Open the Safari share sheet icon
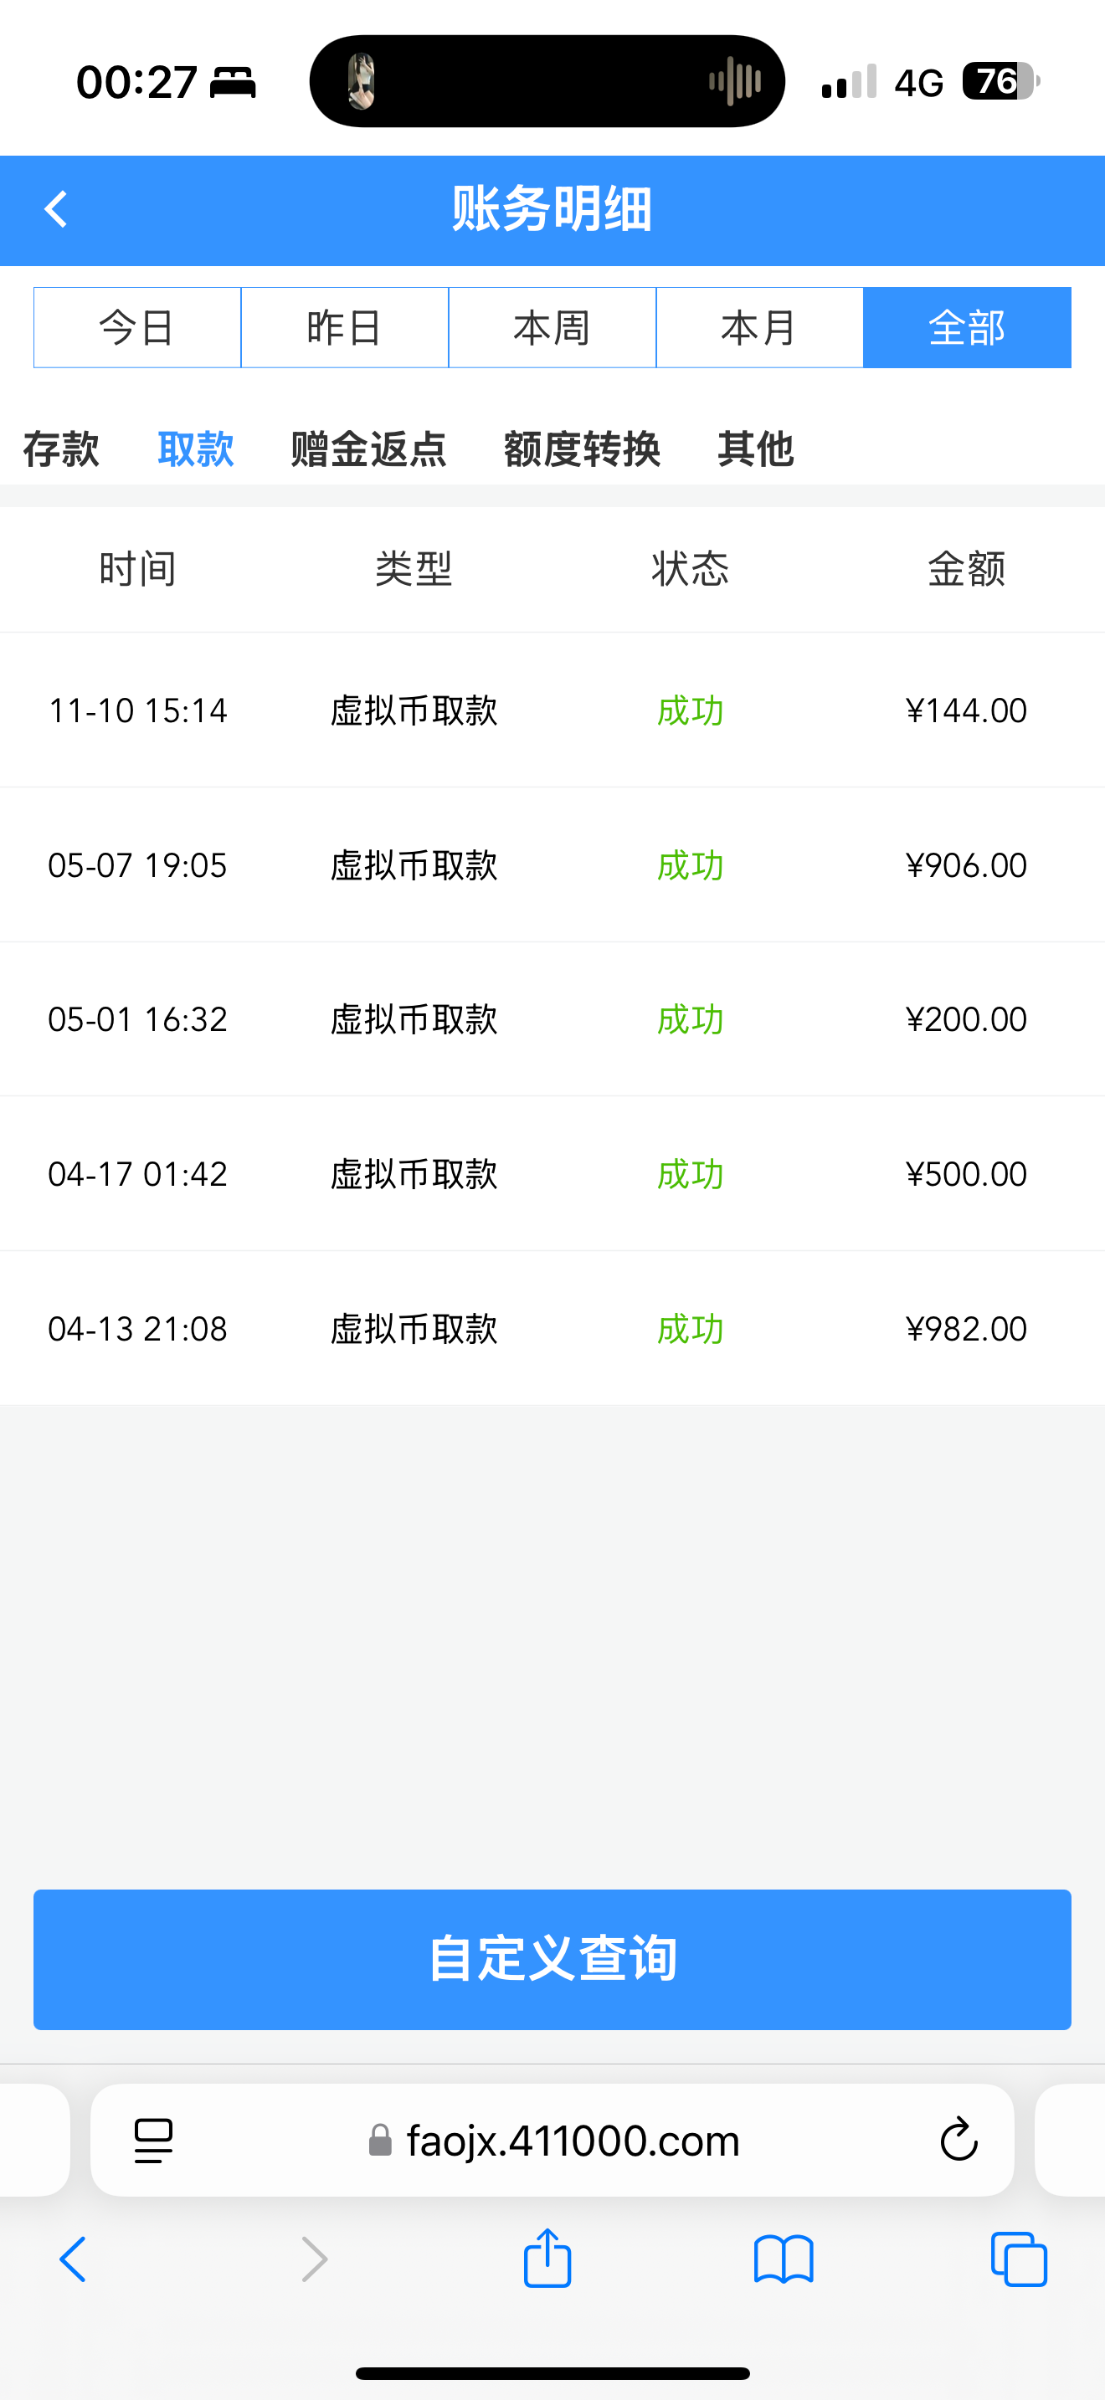This screenshot has height=2400, width=1105. tap(547, 2259)
